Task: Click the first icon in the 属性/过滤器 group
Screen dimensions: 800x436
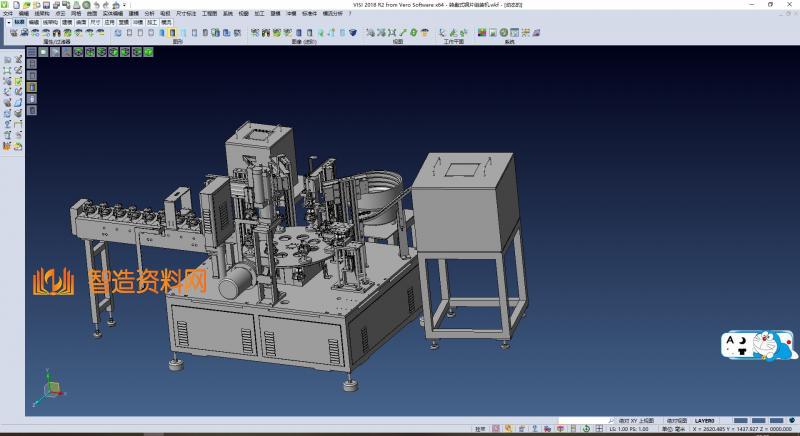Action: click(x=14, y=33)
